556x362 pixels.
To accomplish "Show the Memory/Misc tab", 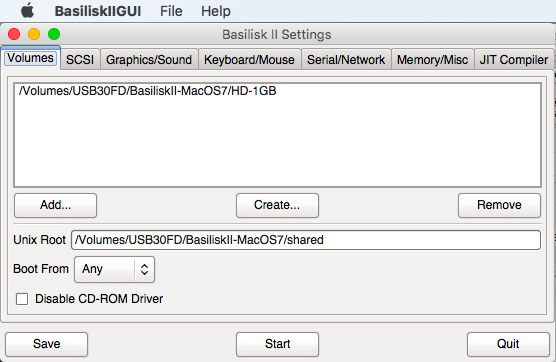I will point(433,60).
